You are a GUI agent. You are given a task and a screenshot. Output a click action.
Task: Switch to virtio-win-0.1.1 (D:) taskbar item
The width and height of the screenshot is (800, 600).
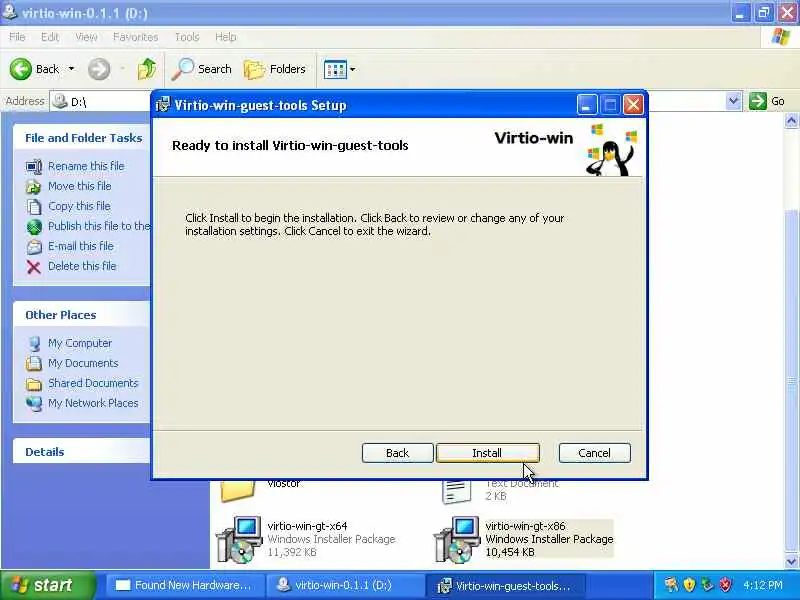click(x=345, y=585)
